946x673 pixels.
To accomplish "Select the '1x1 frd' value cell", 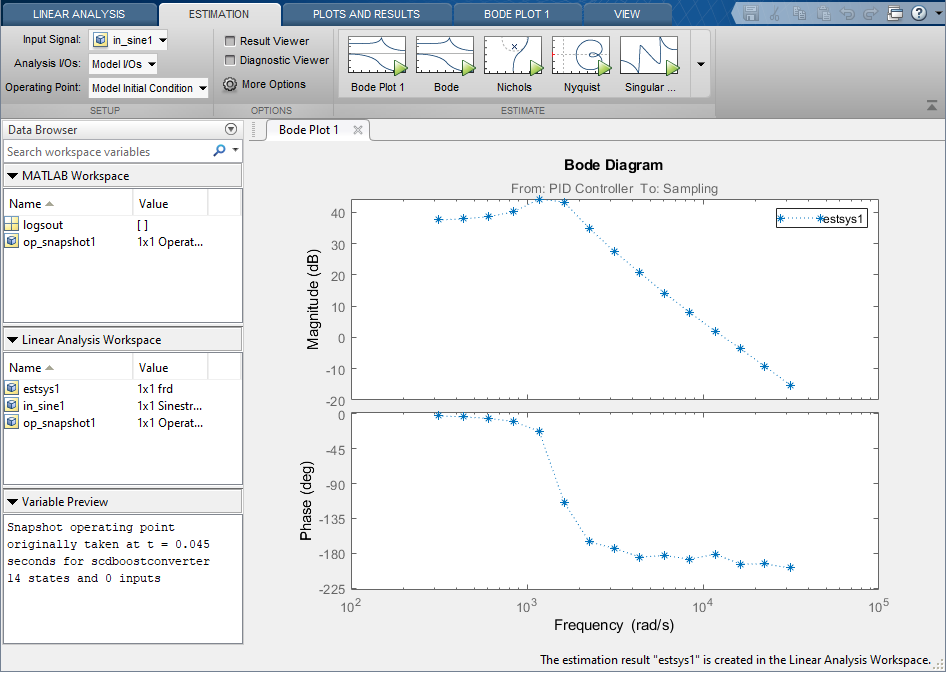I will (x=155, y=389).
